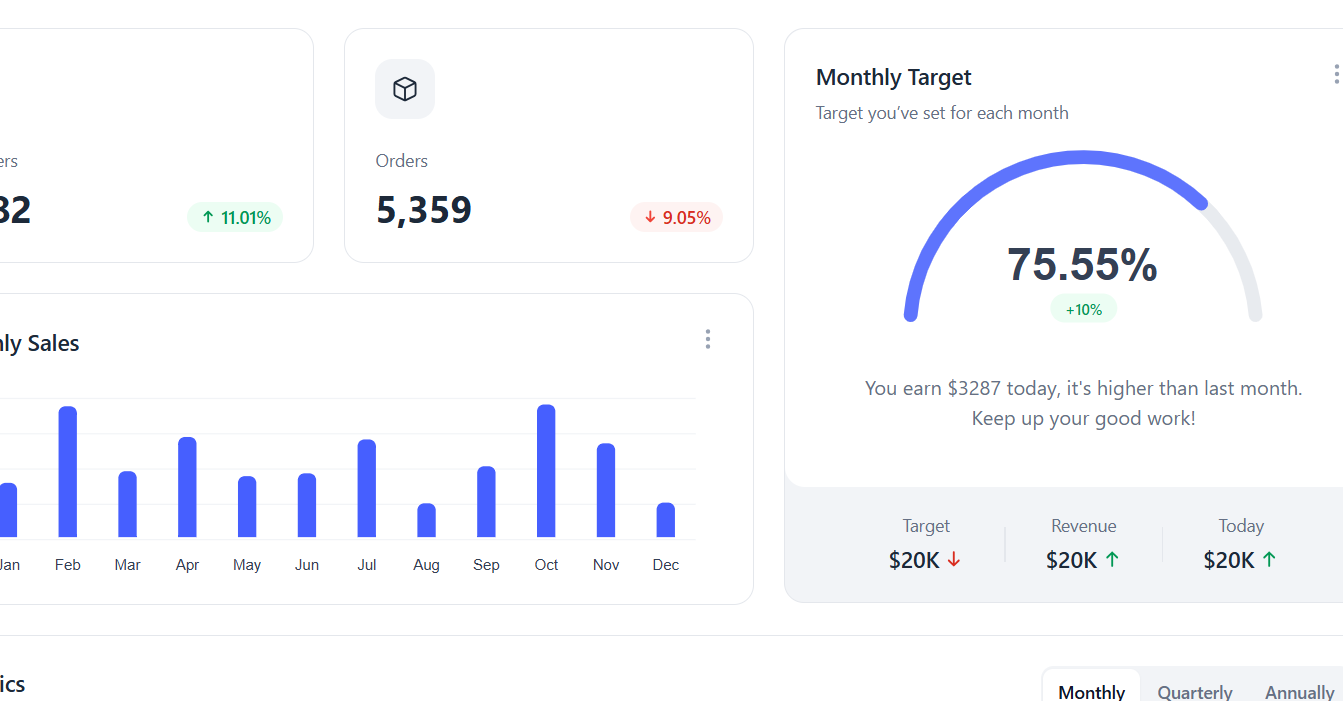This screenshot has height=701, width=1343.
Task: Switch to the Quarterly tab
Action: 1195,692
